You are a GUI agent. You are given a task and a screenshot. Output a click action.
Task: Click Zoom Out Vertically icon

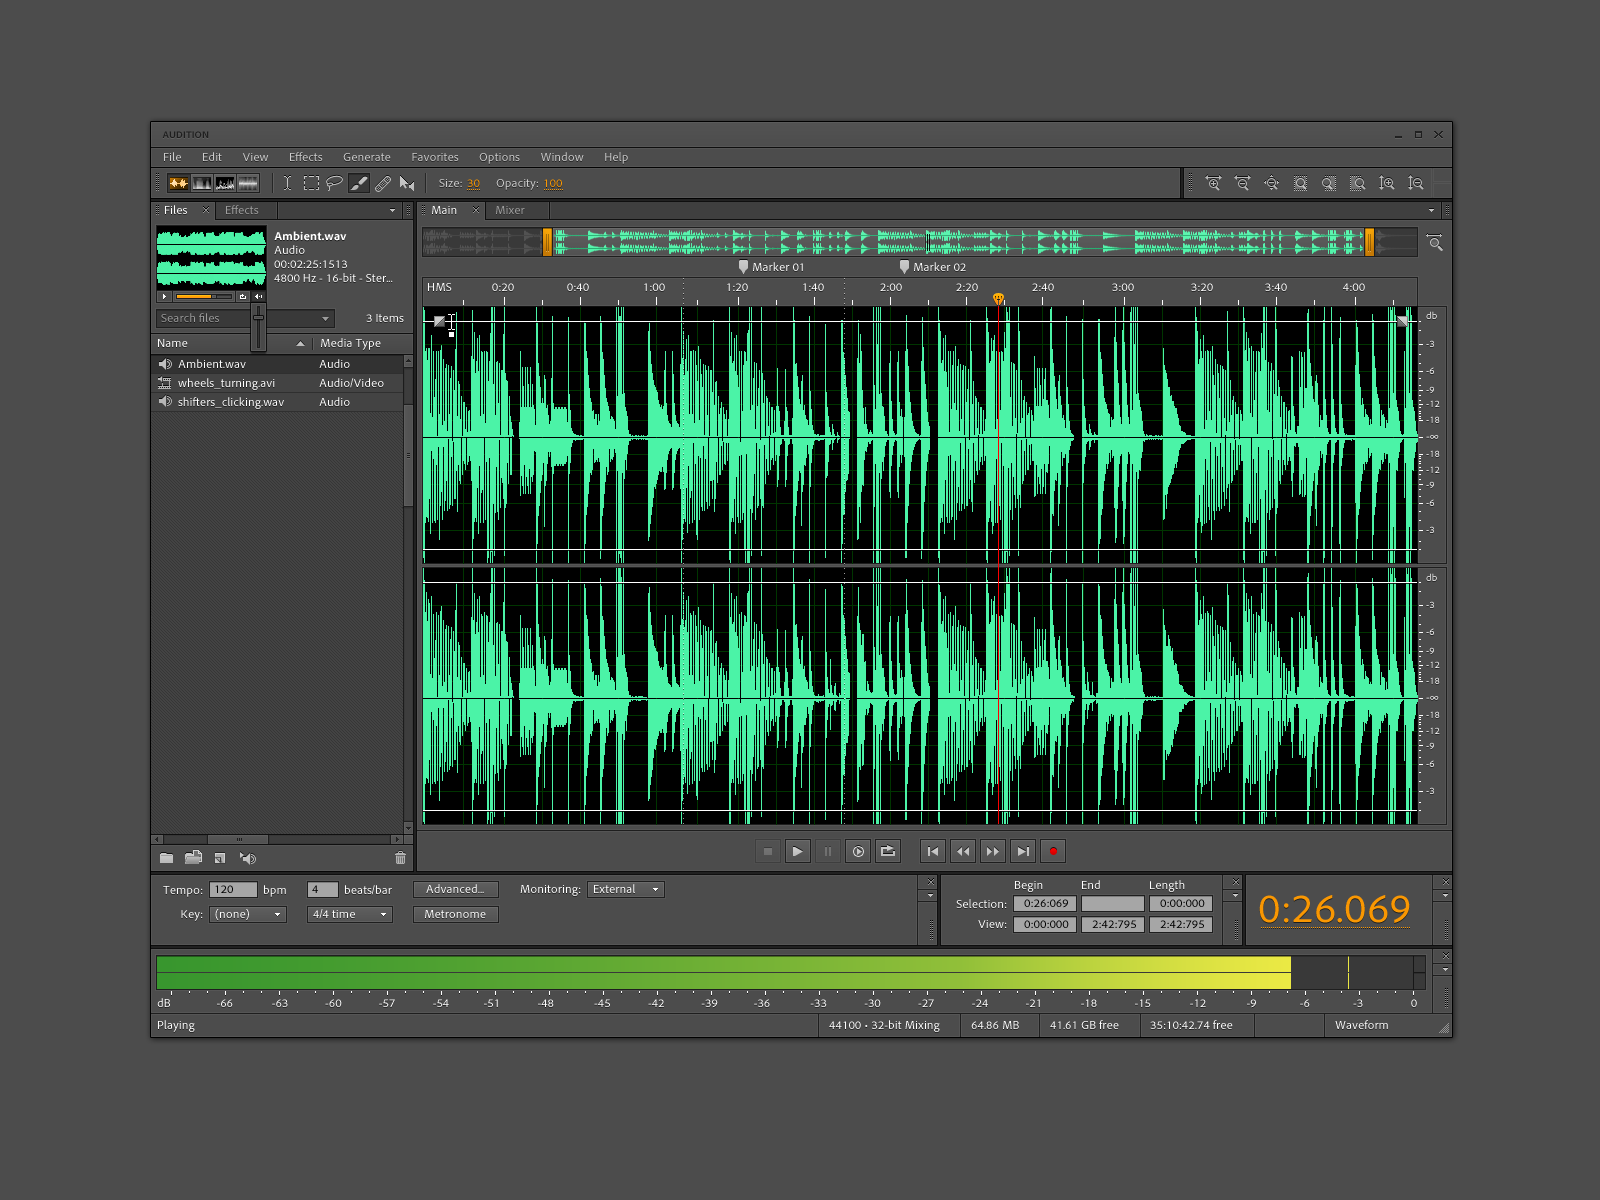tap(1415, 183)
